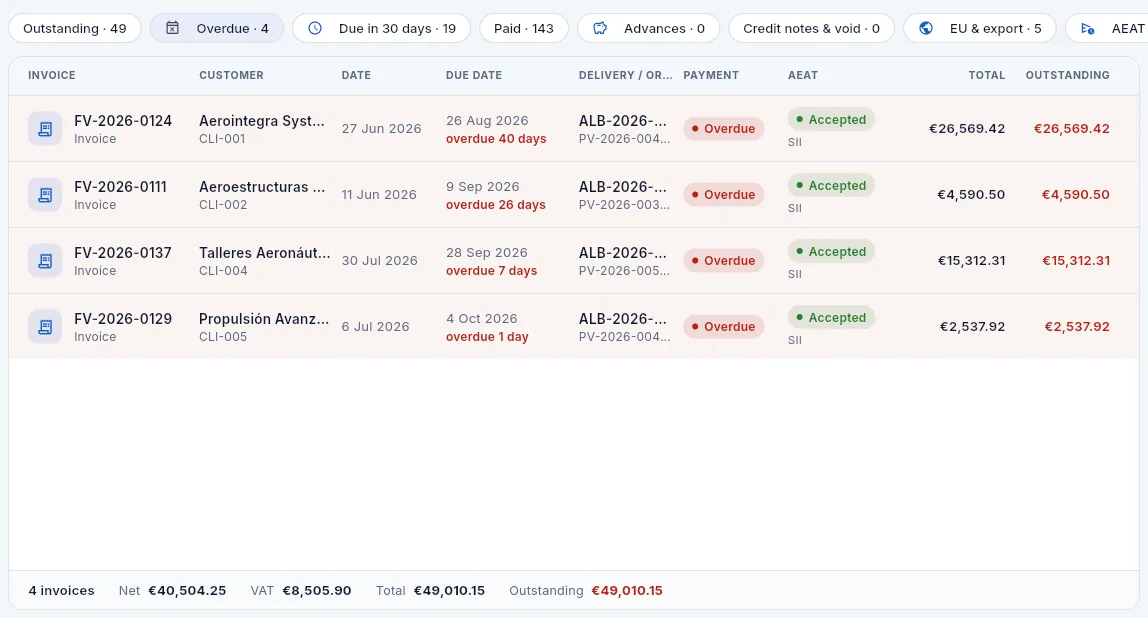Click customer code CLI-001
This screenshot has height=618, width=1148.
[222, 139]
